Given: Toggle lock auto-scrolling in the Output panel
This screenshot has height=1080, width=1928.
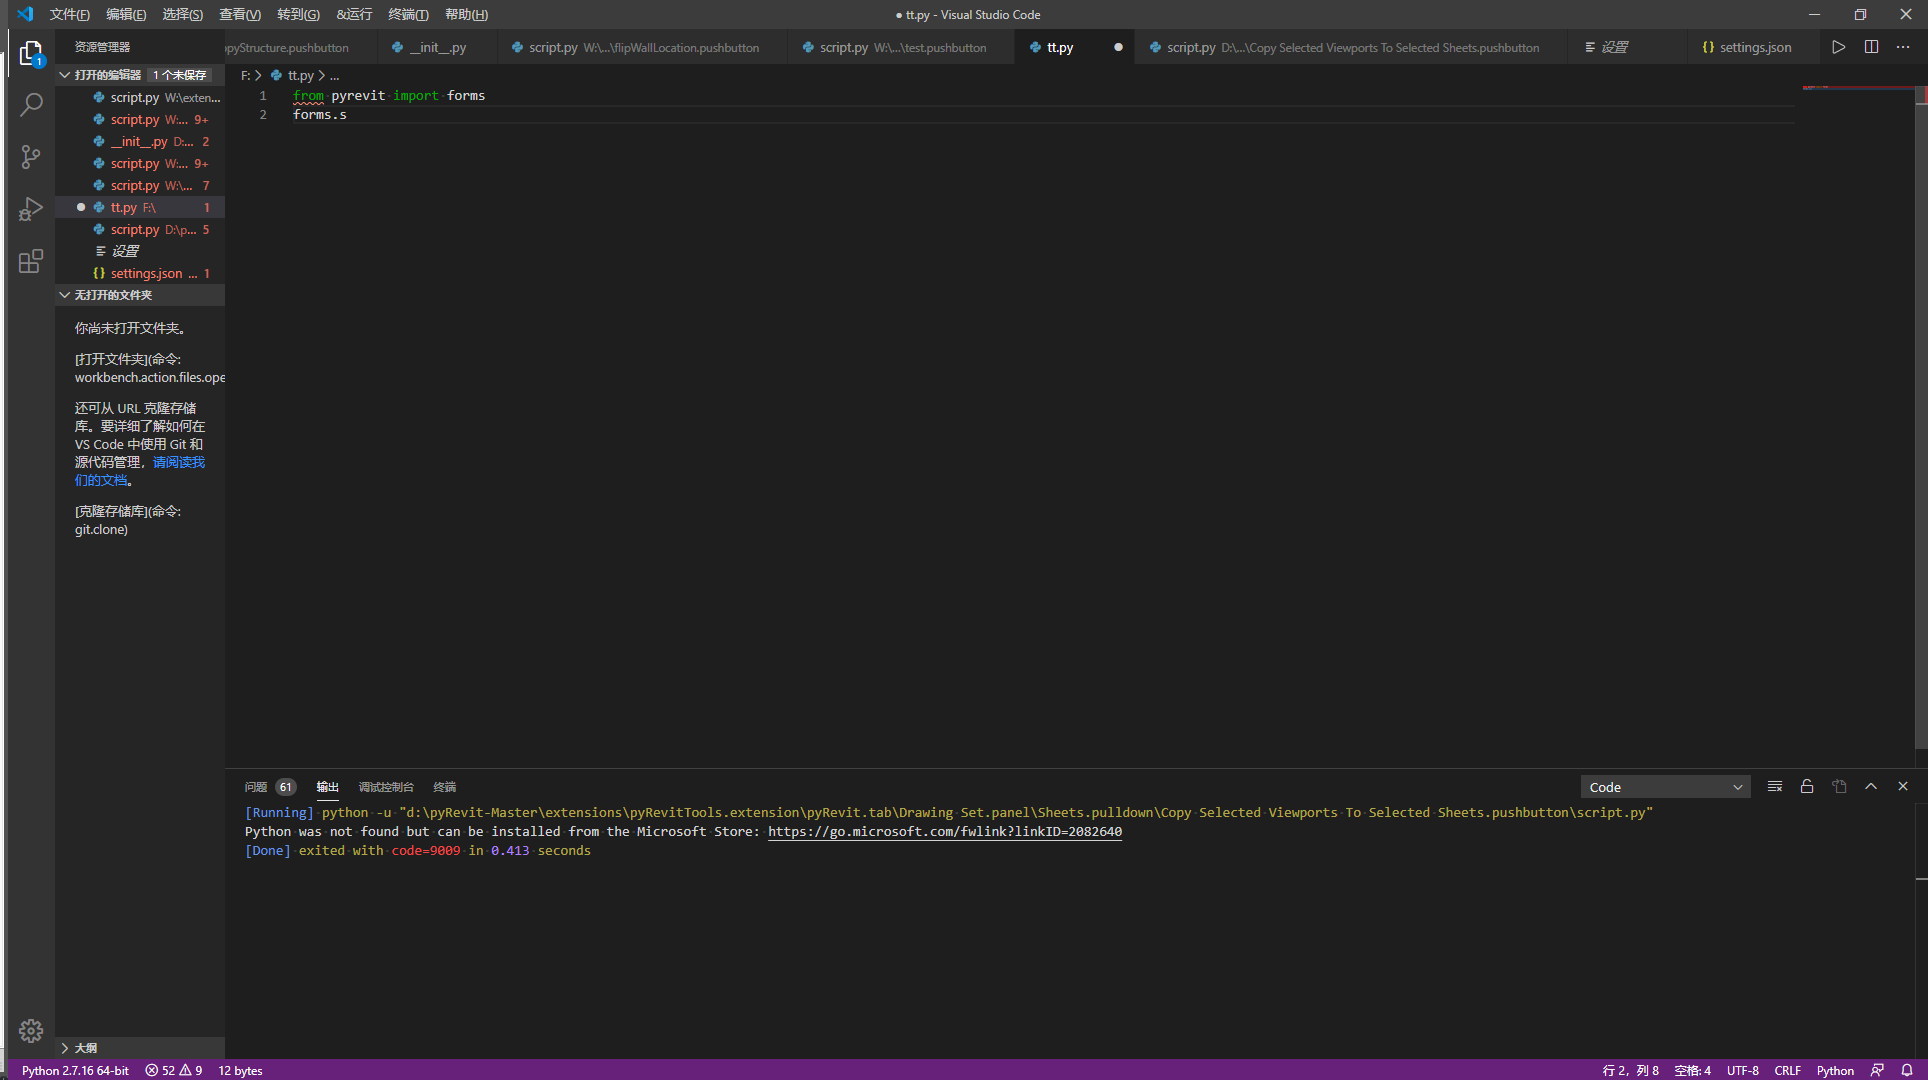Looking at the screenshot, I should [x=1807, y=786].
